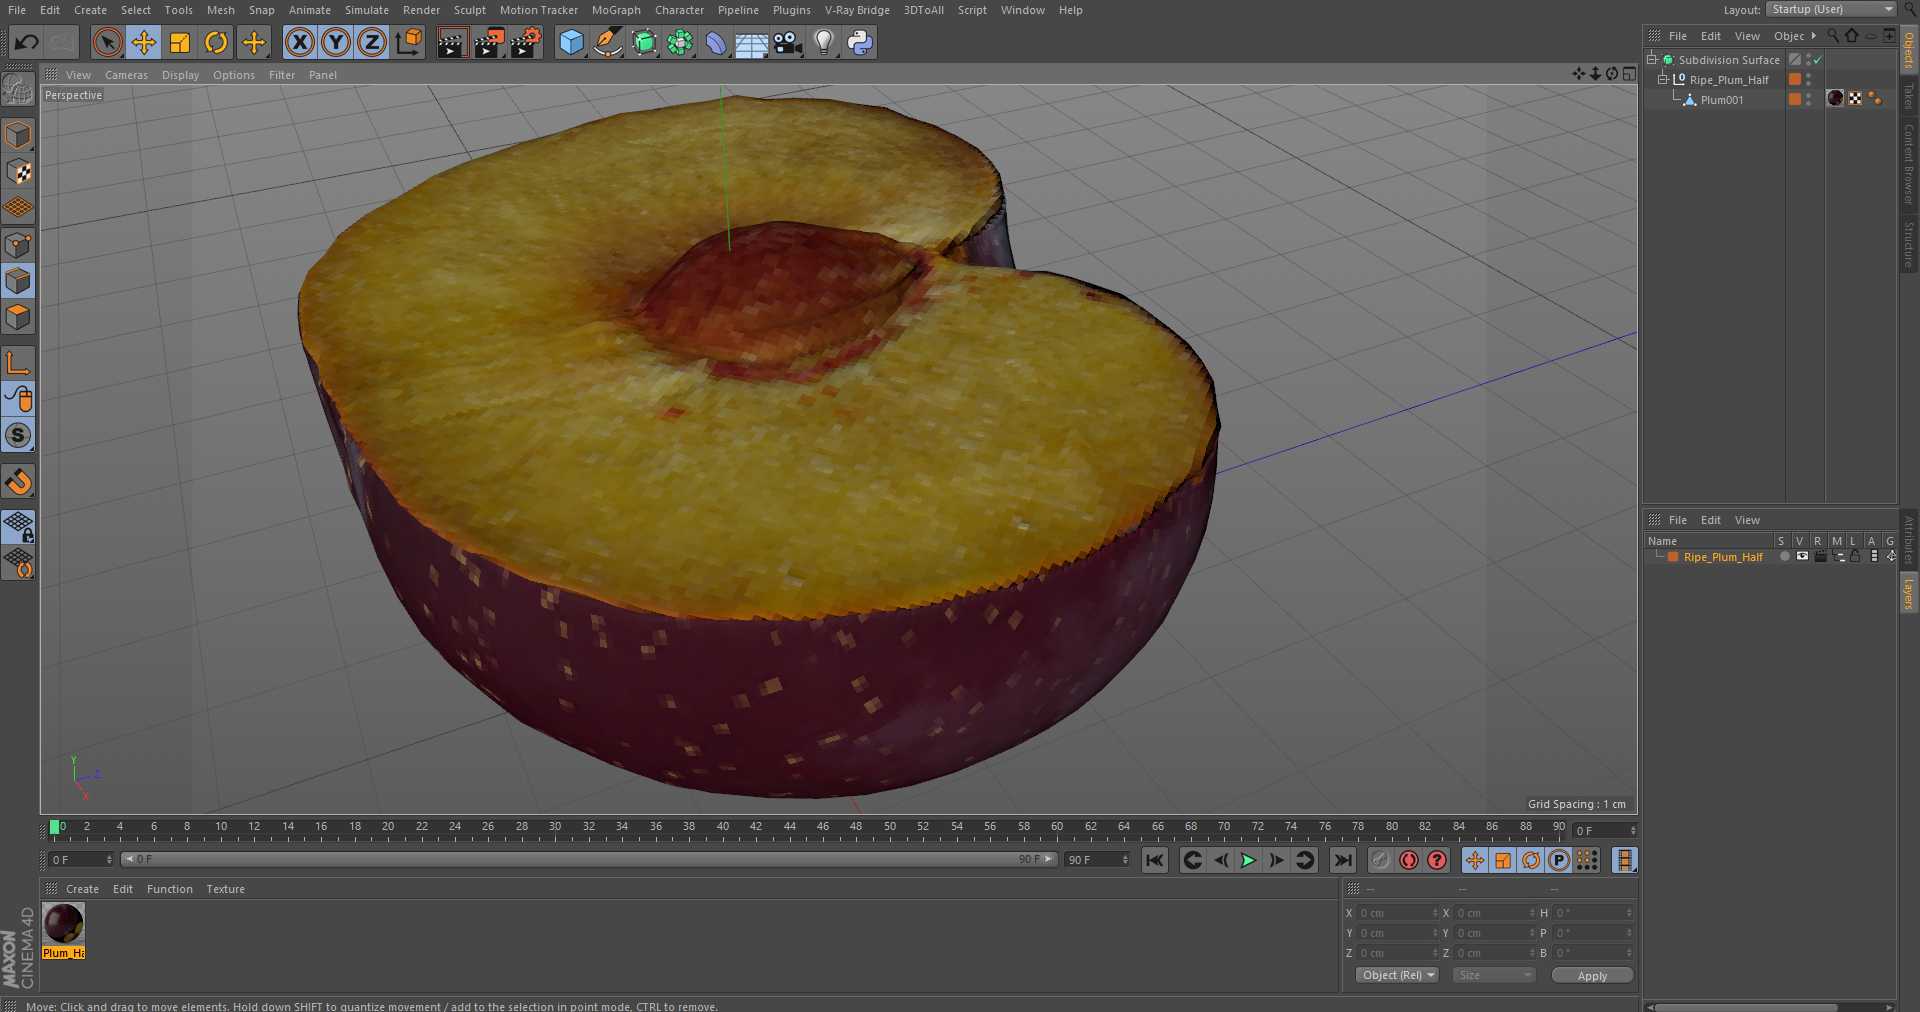Viewport: 1920px width, 1012px height.
Task: Click the Apply button
Action: [x=1592, y=976]
